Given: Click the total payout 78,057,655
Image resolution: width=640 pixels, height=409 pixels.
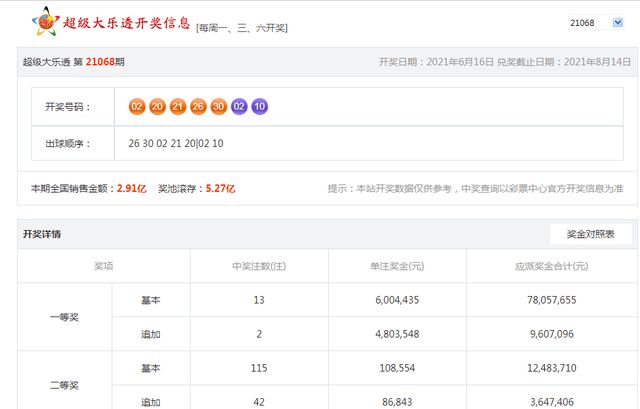Looking at the screenshot, I should coord(552,300).
